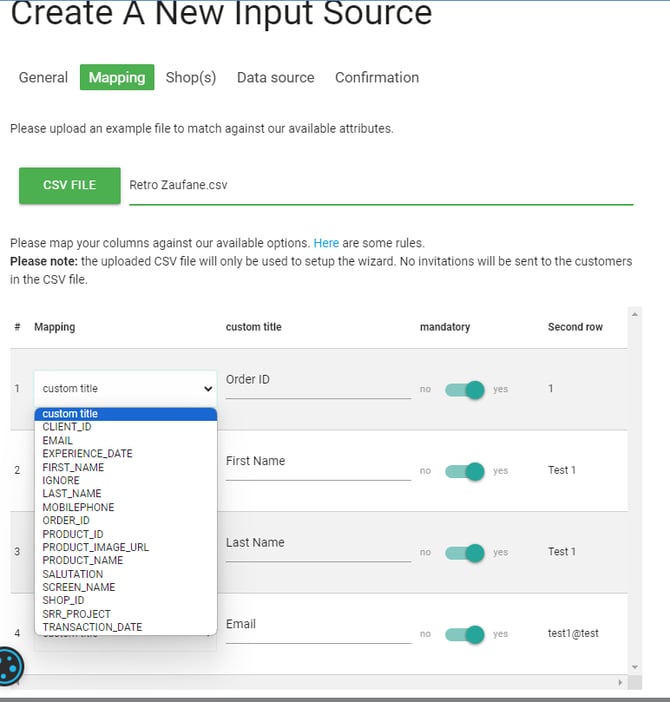This screenshot has height=702, width=670.
Task: Select TRANSACTION_DATE from the dropdown options
Action: point(92,627)
